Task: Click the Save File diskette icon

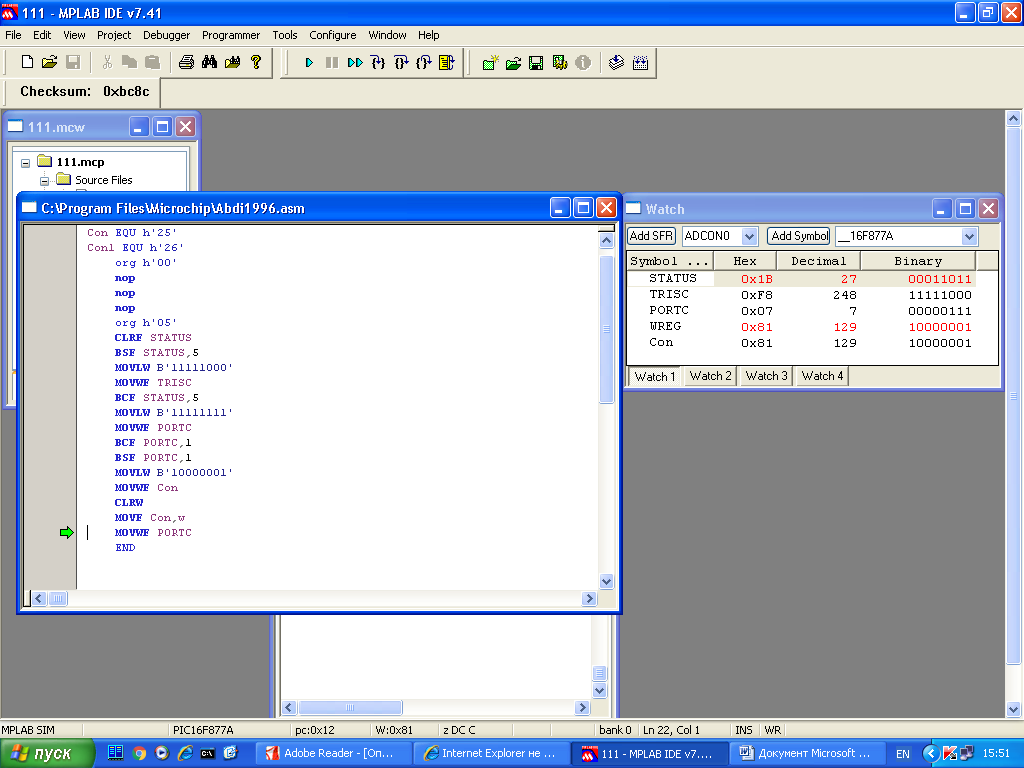Action: point(73,62)
